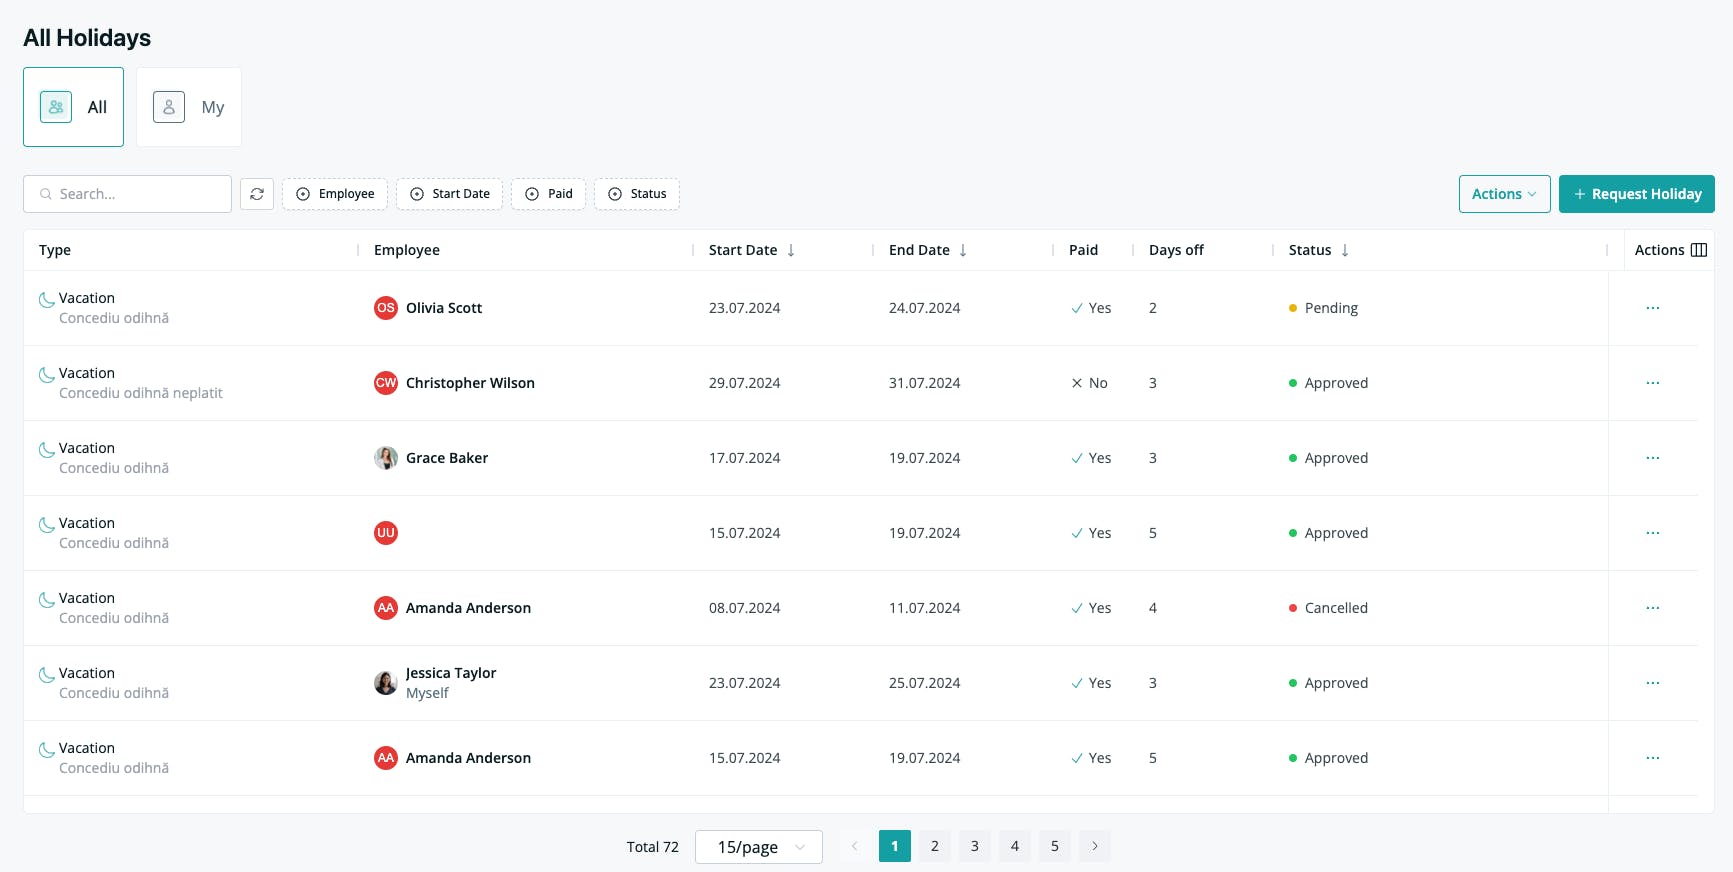Click the refresh icon next to search
This screenshot has width=1733, height=872.
tap(257, 194)
